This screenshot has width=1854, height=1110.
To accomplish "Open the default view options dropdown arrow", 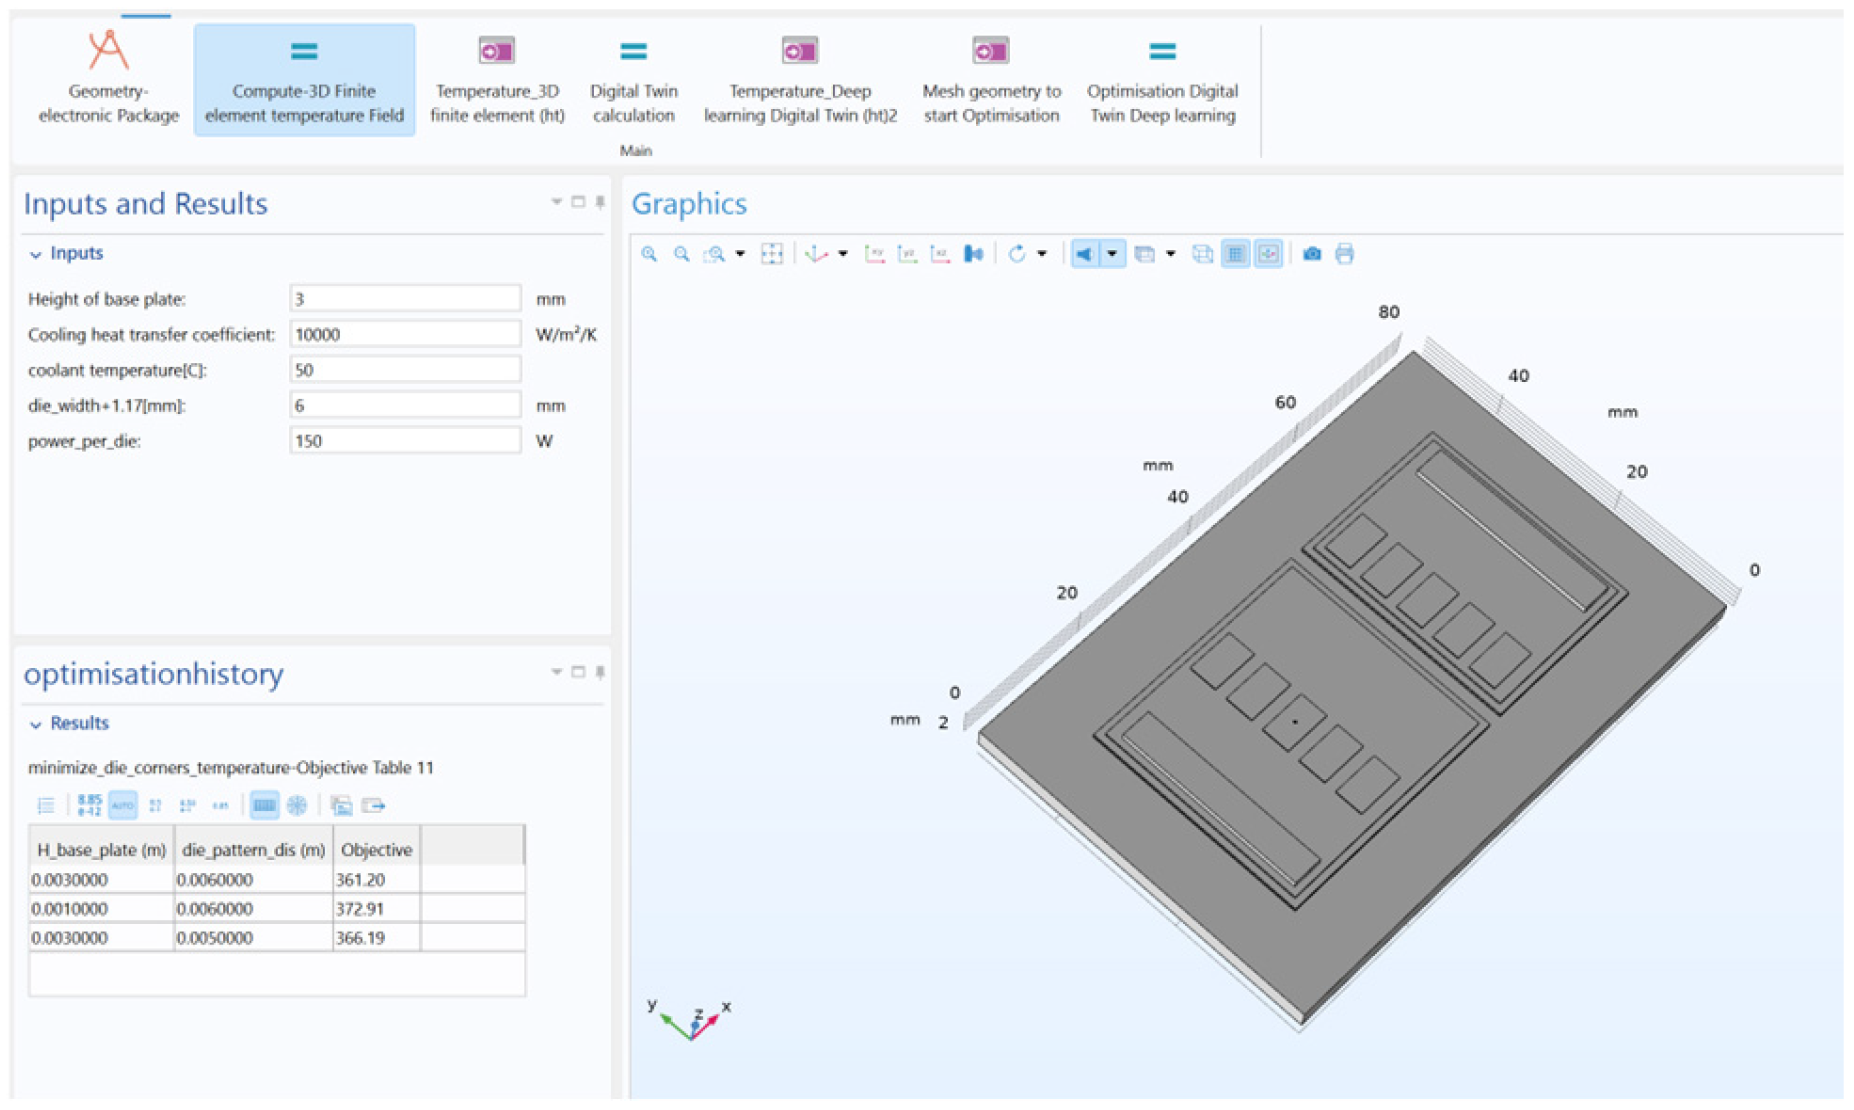I will 843,254.
